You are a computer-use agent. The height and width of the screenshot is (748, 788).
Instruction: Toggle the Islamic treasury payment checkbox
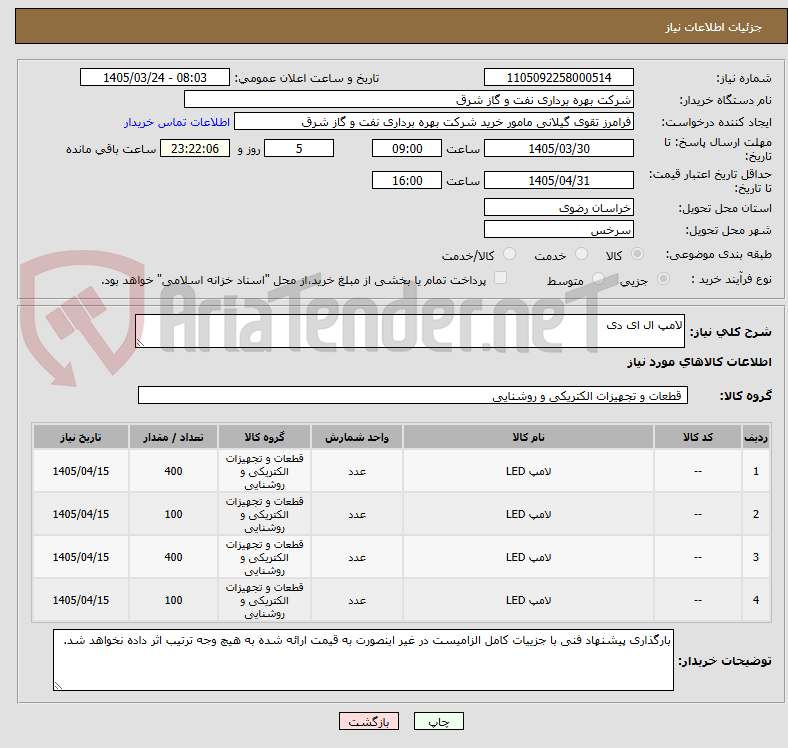click(x=500, y=278)
